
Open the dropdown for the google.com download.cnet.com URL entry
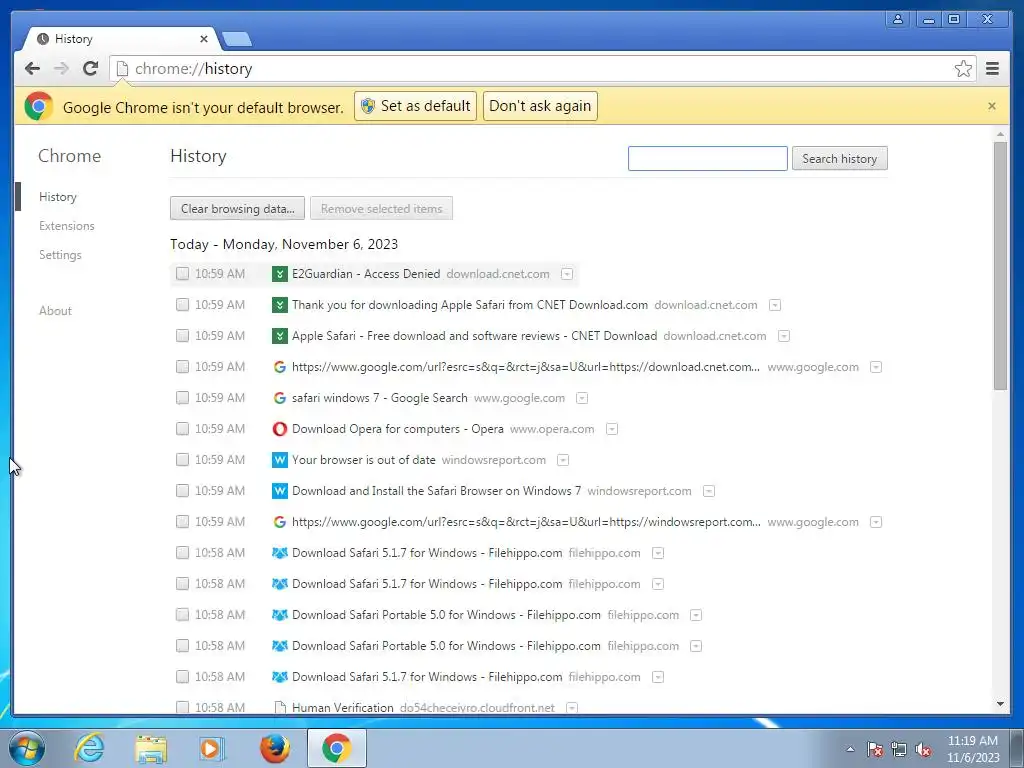pyautogui.click(x=876, y=367)
